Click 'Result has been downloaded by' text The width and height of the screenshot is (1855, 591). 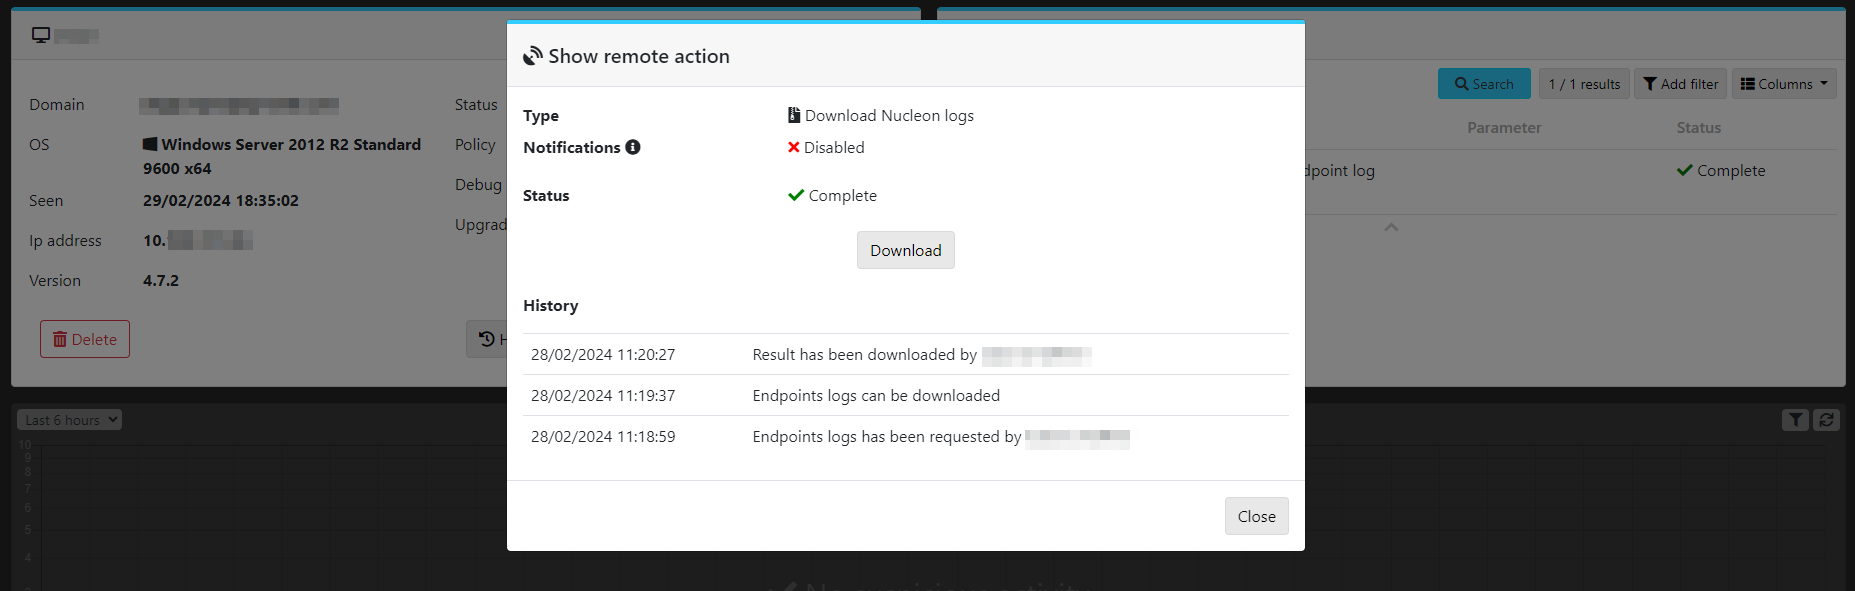click(x=865, y=355)
